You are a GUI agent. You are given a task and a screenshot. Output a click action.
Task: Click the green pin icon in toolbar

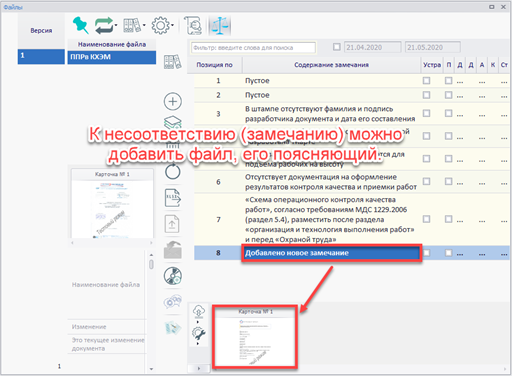[x=81, y=25]
